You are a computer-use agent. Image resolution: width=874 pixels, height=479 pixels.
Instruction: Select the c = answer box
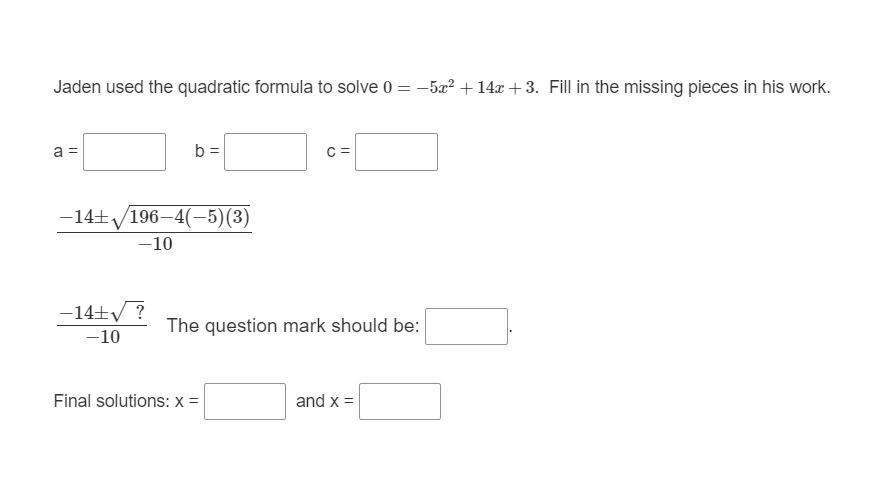click(396, 152)
